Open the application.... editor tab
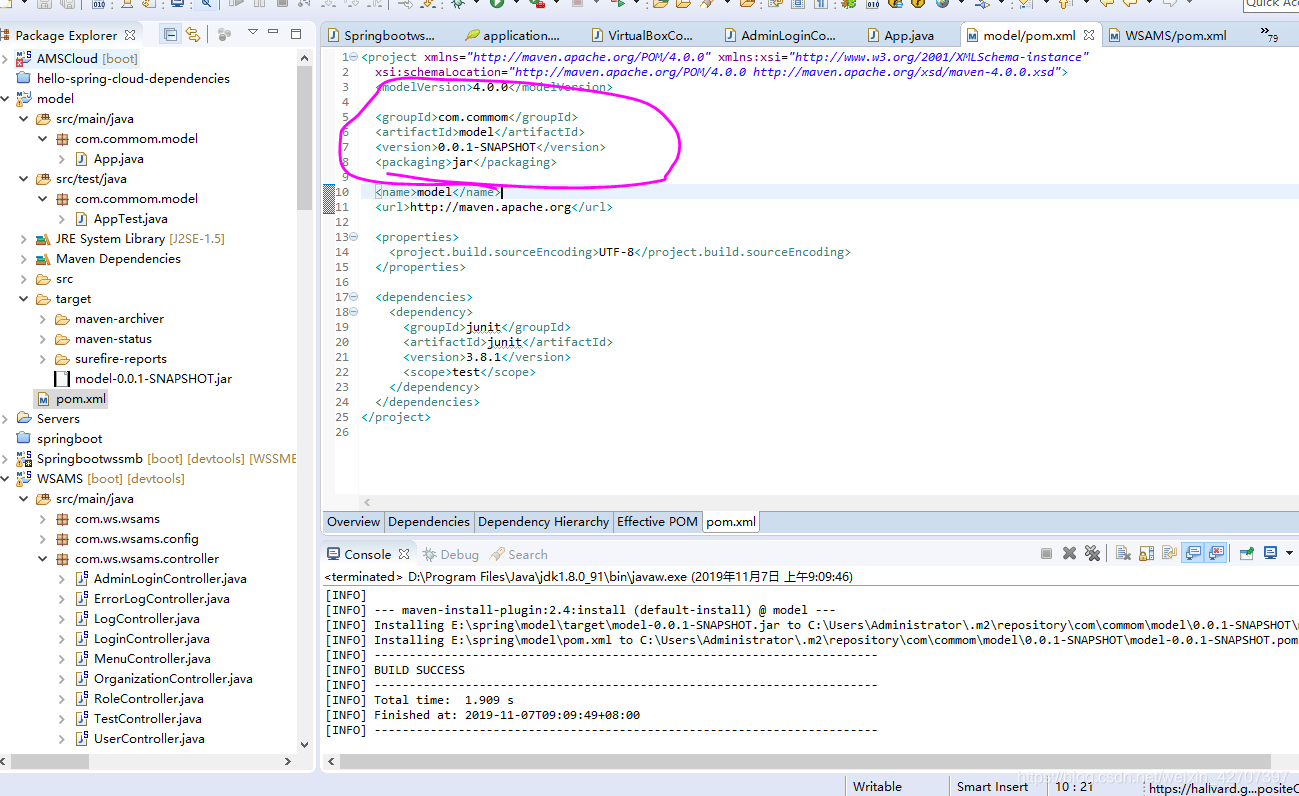Screen dimensions: 1299x796 pyautogui.click(x=514, y=35)
